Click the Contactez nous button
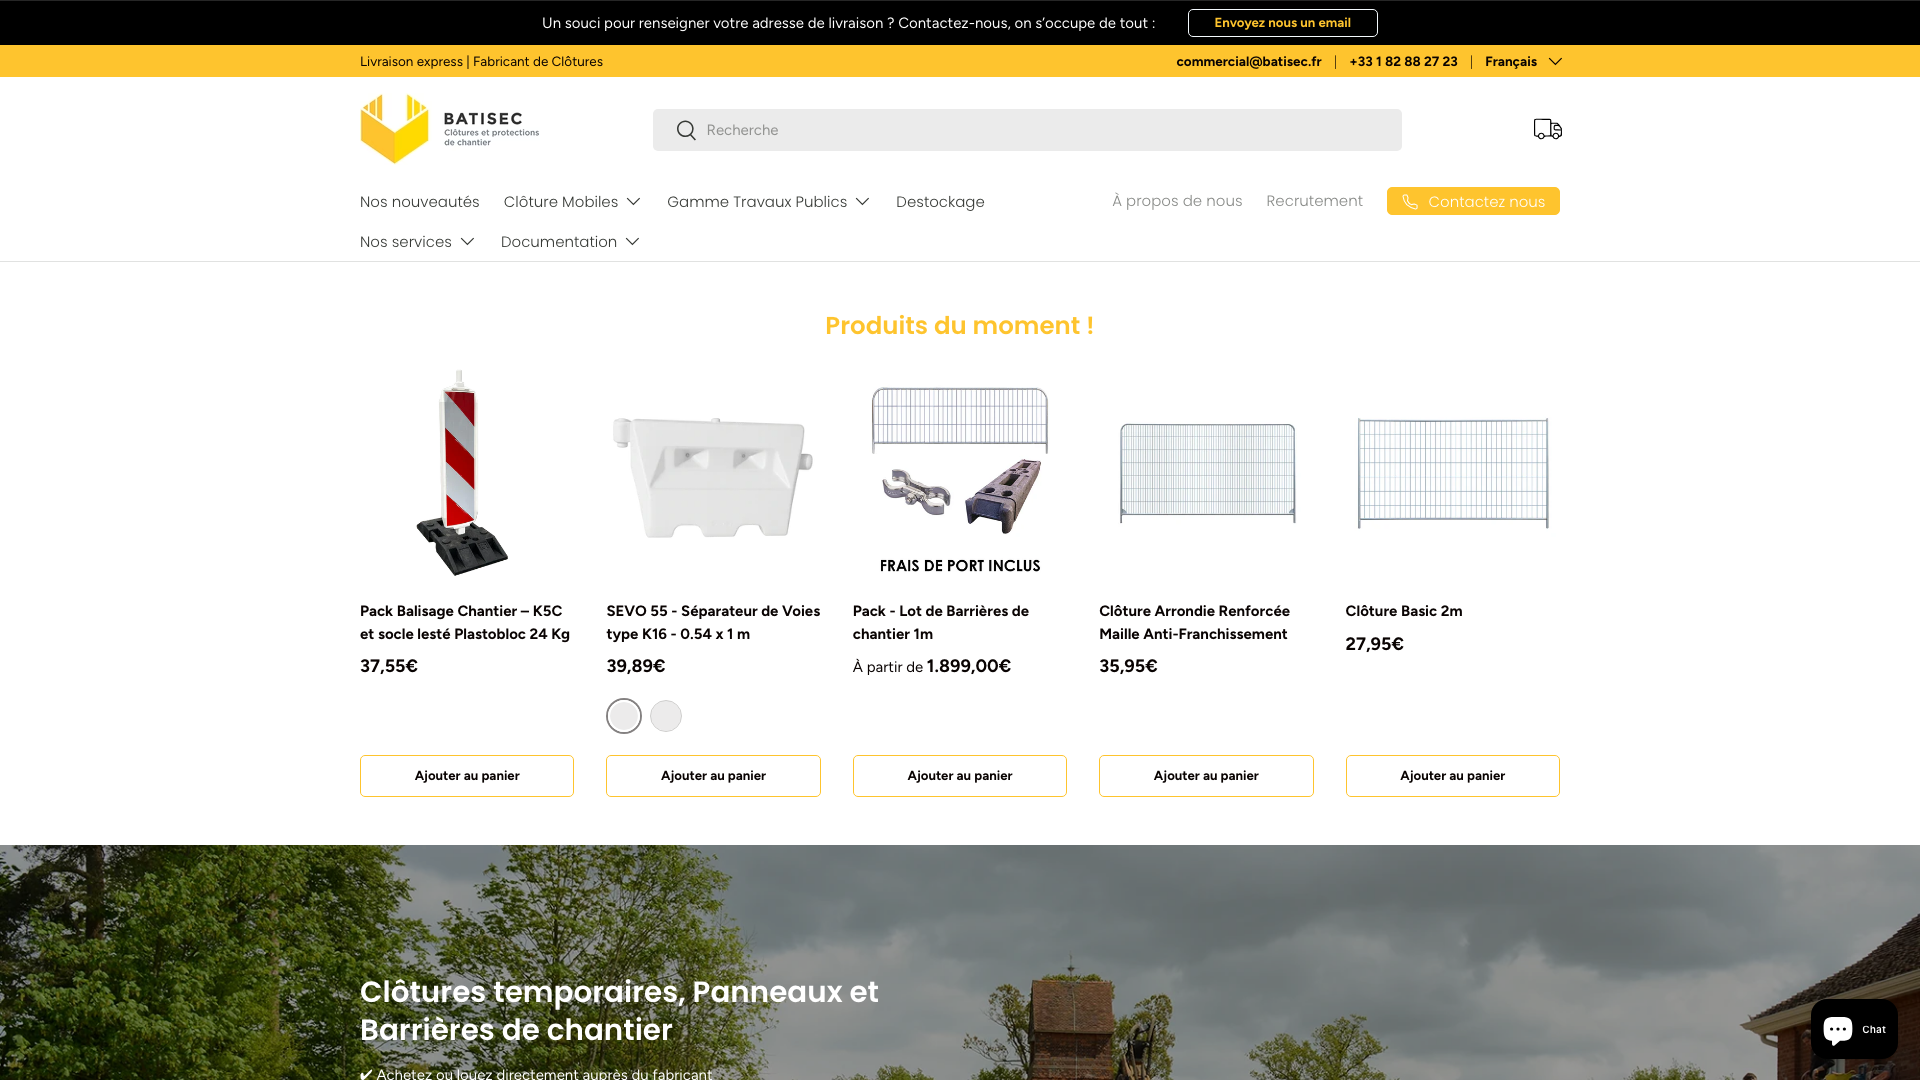 1473,201
